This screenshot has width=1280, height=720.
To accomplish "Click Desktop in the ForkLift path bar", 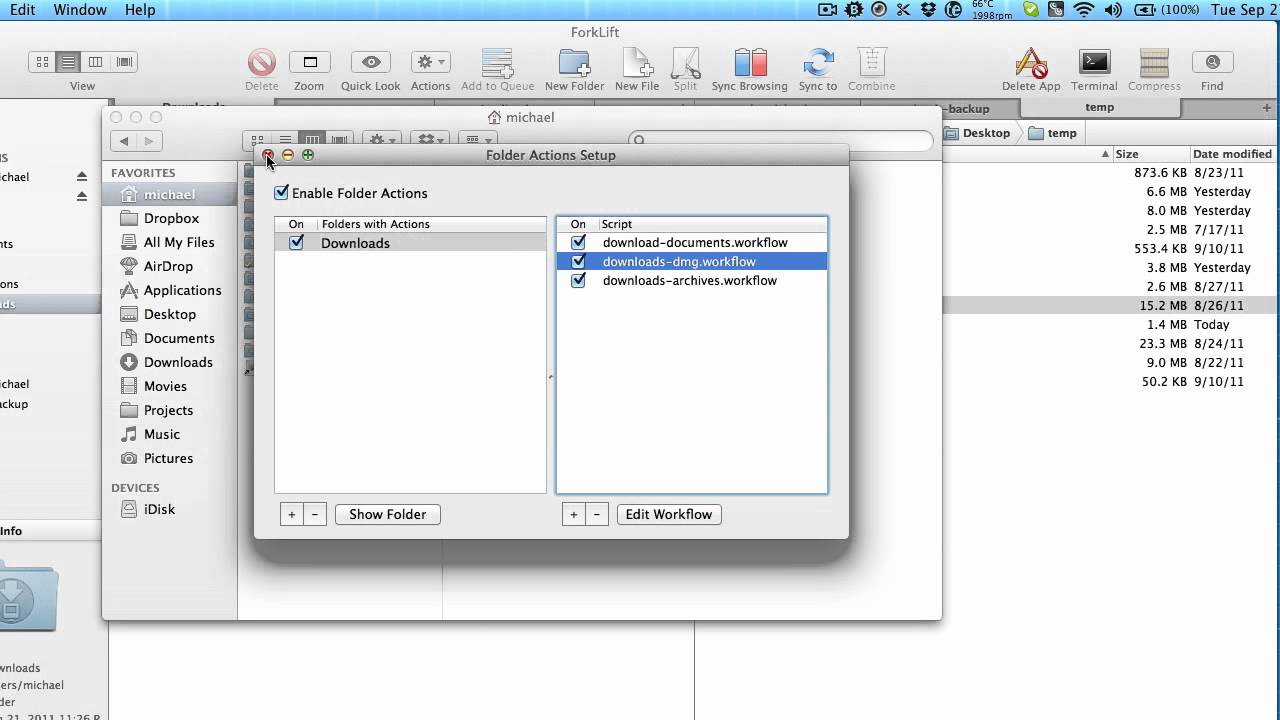I will [977, 133].
